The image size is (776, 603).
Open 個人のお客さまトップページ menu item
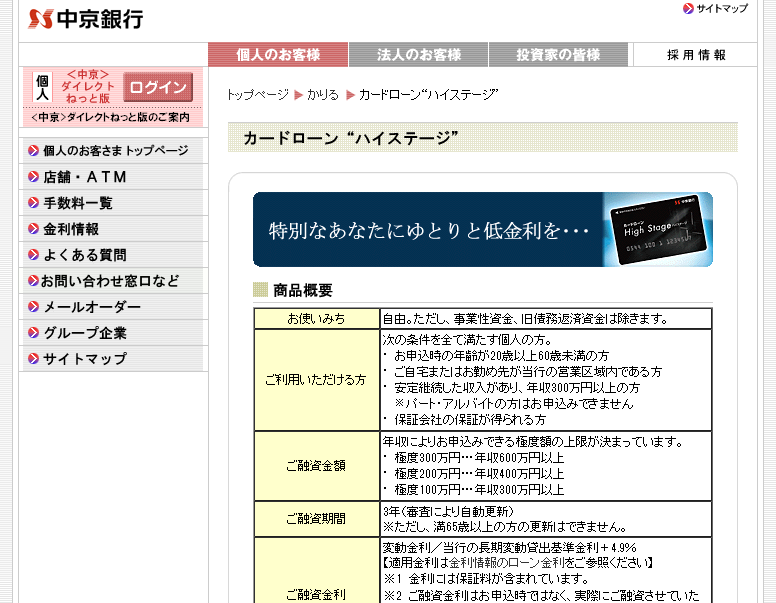(x=116, y=151)
